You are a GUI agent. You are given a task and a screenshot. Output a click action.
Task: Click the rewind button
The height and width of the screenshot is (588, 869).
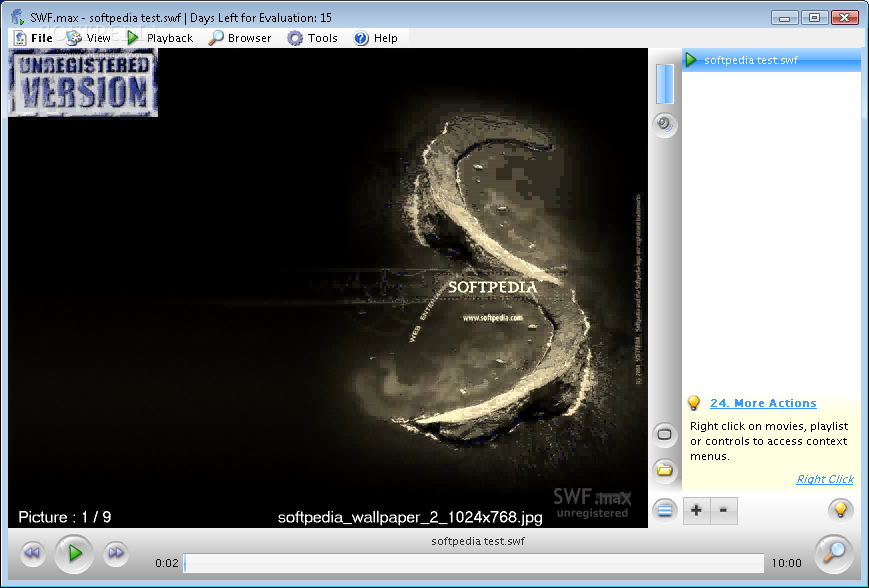tap(33, 553)
